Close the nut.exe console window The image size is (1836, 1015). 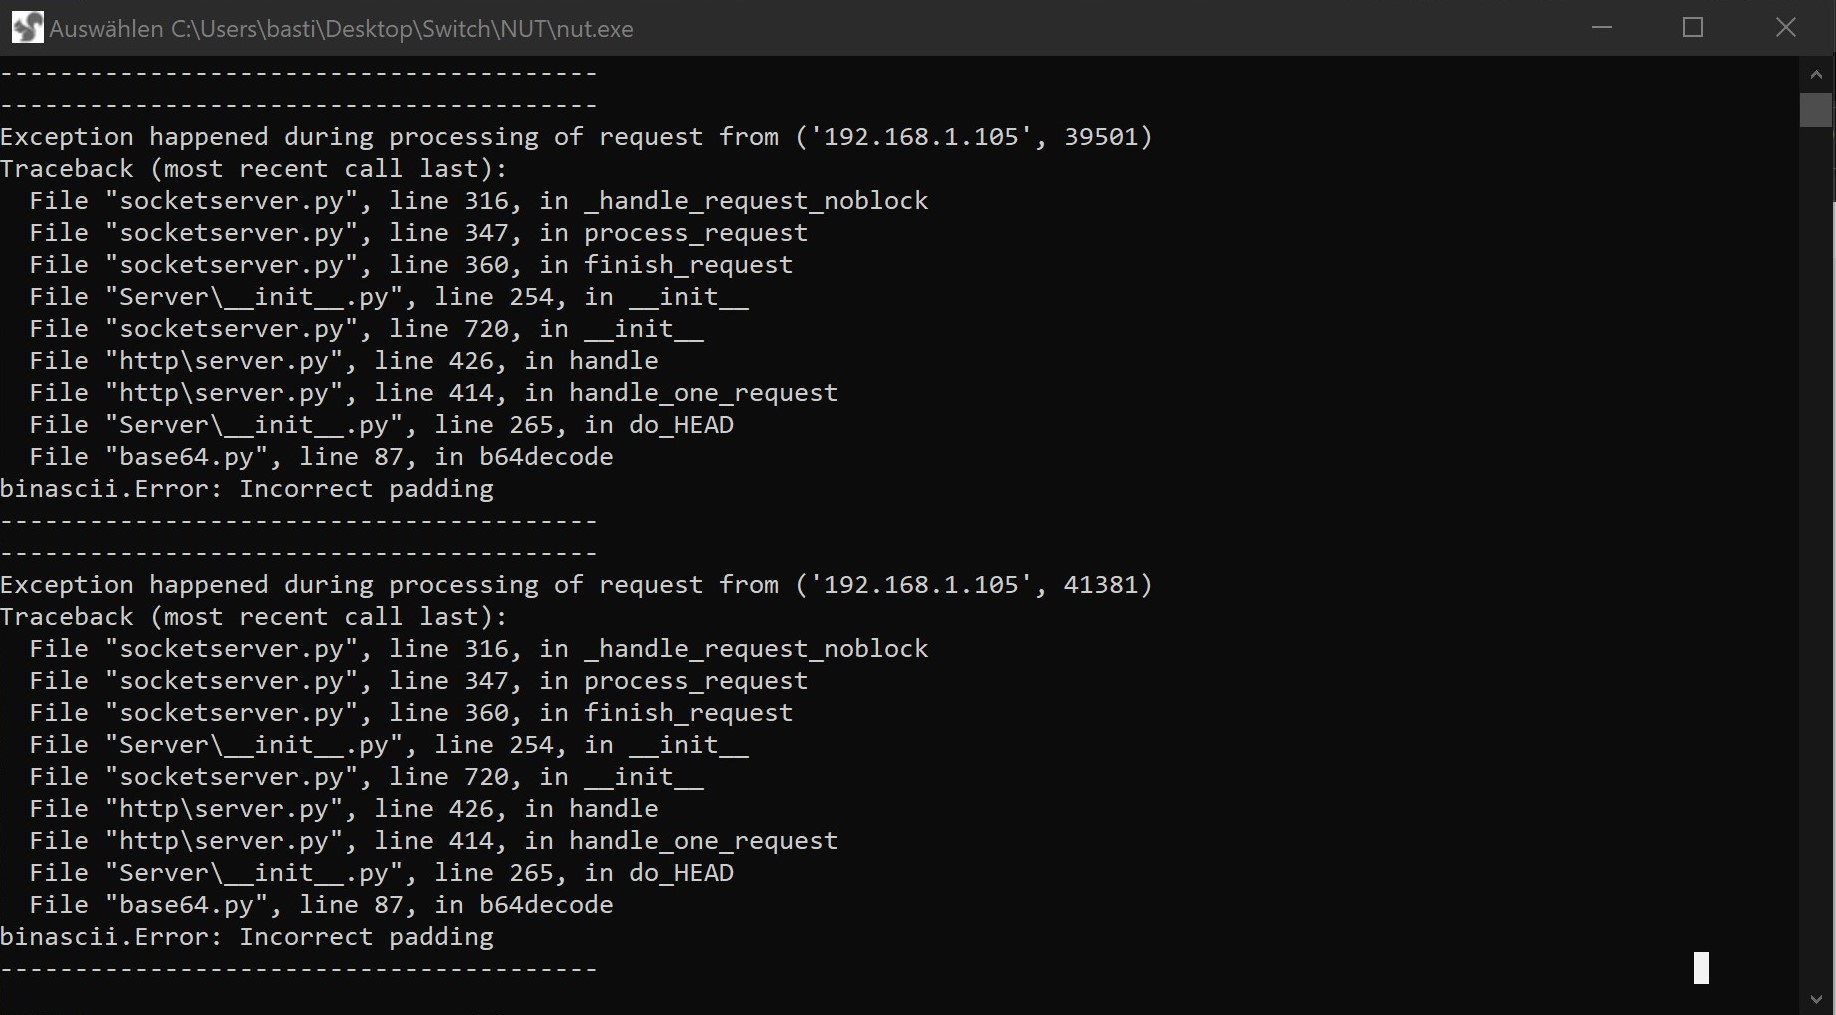(x=1786, y=27)
